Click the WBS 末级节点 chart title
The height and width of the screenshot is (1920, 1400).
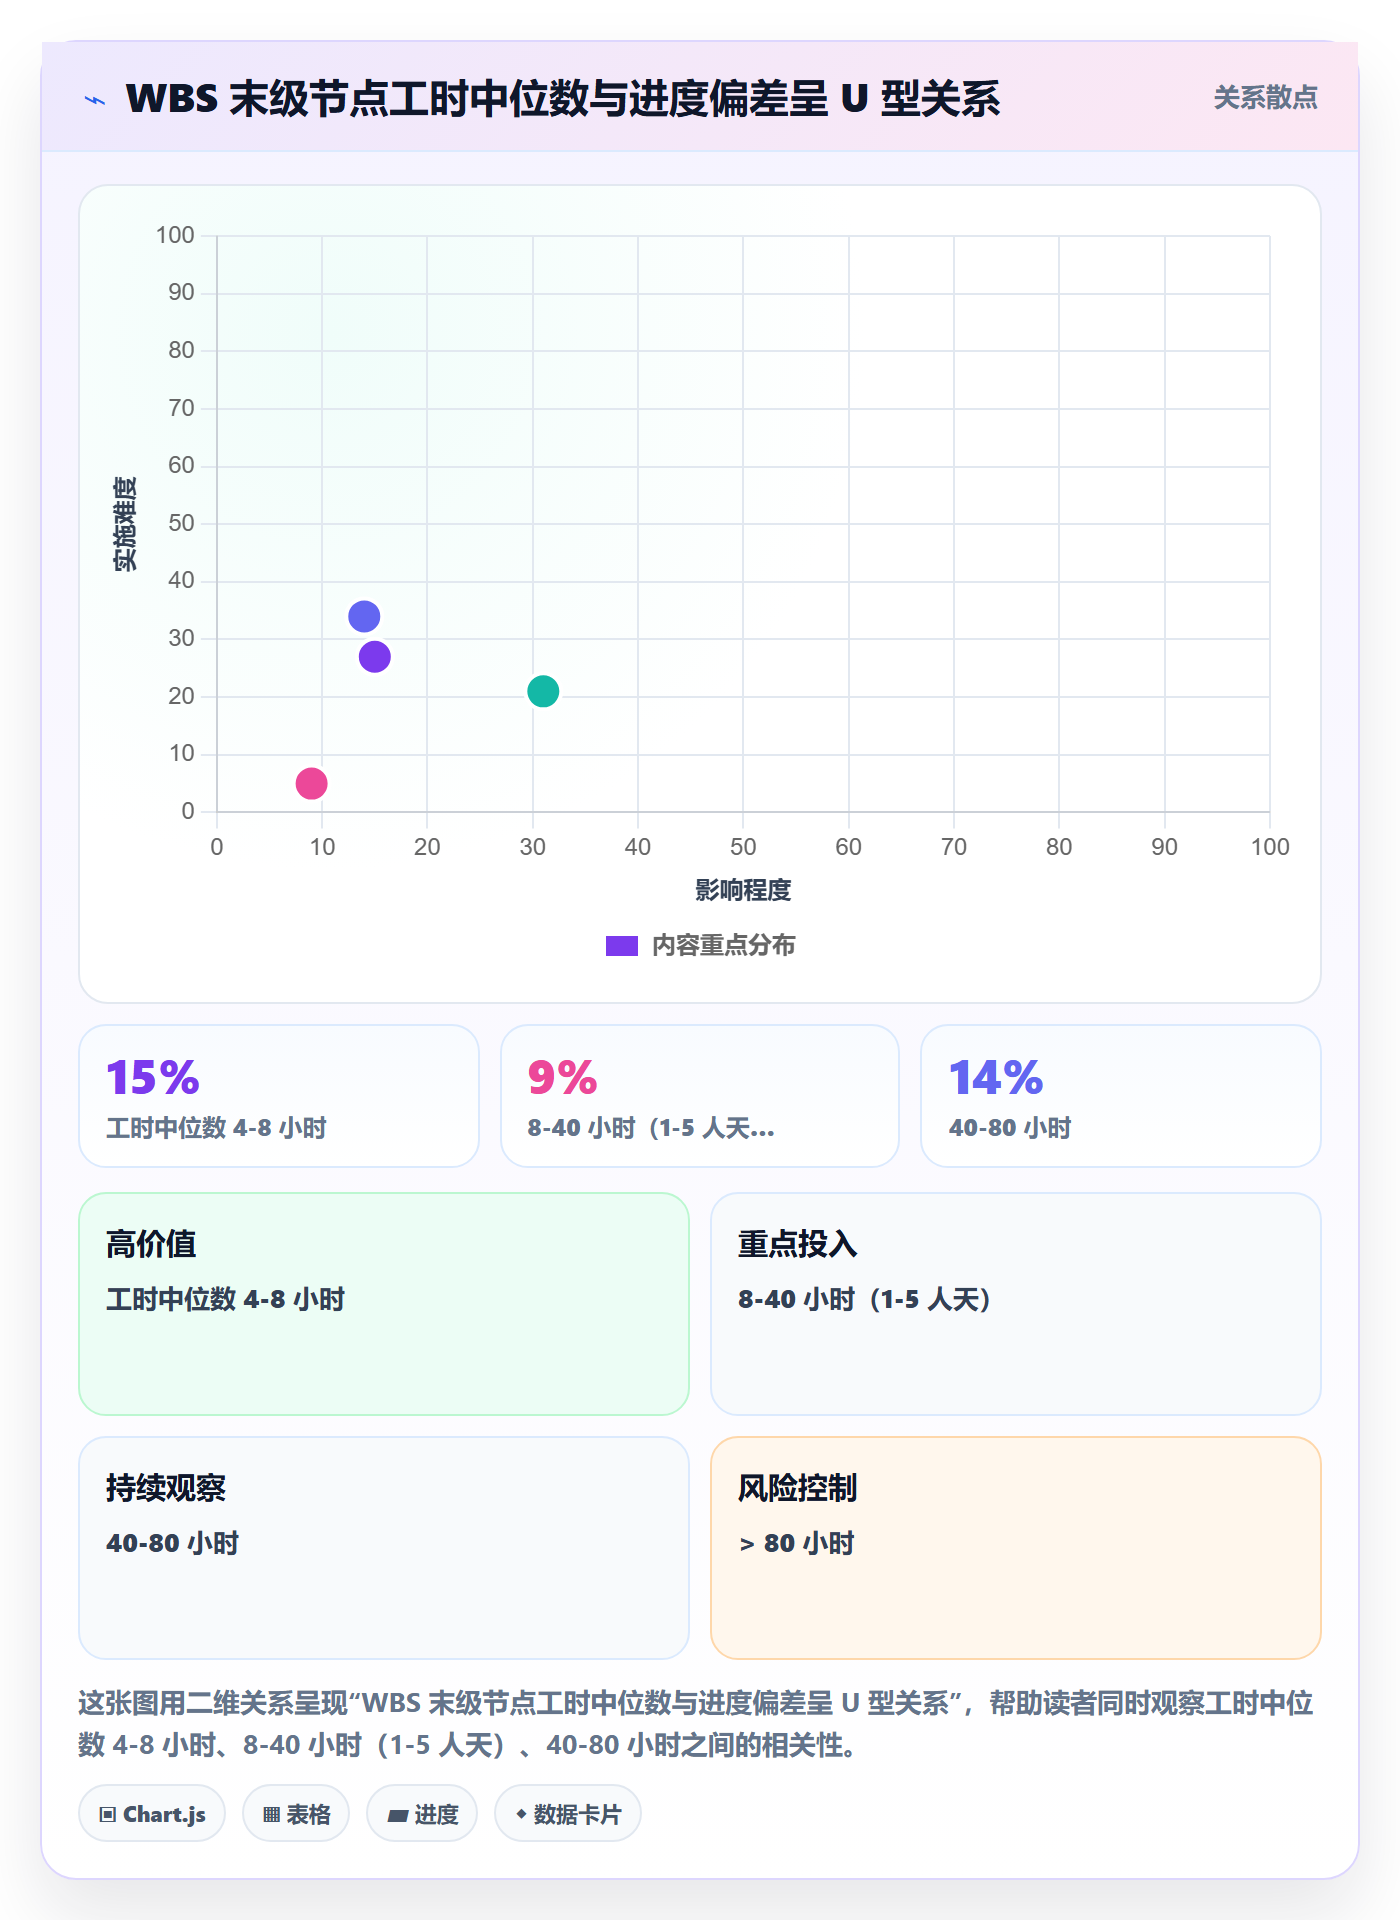[x=563, y=98]
